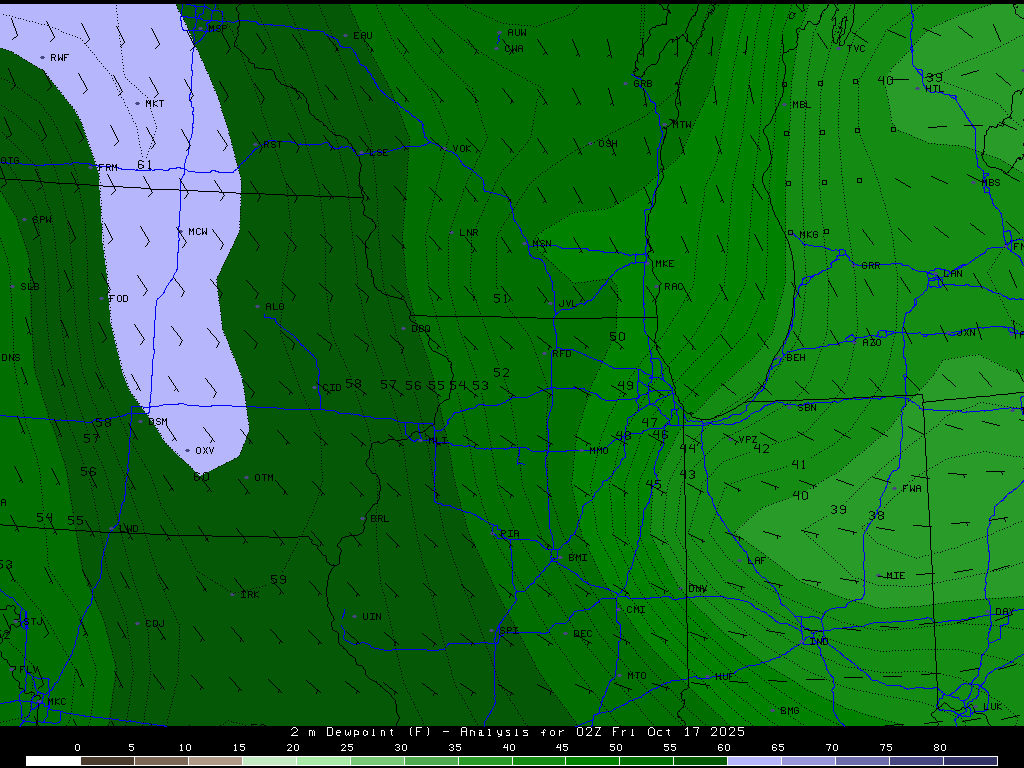
Task: Click the BMI station label
Action: point(577,557)
